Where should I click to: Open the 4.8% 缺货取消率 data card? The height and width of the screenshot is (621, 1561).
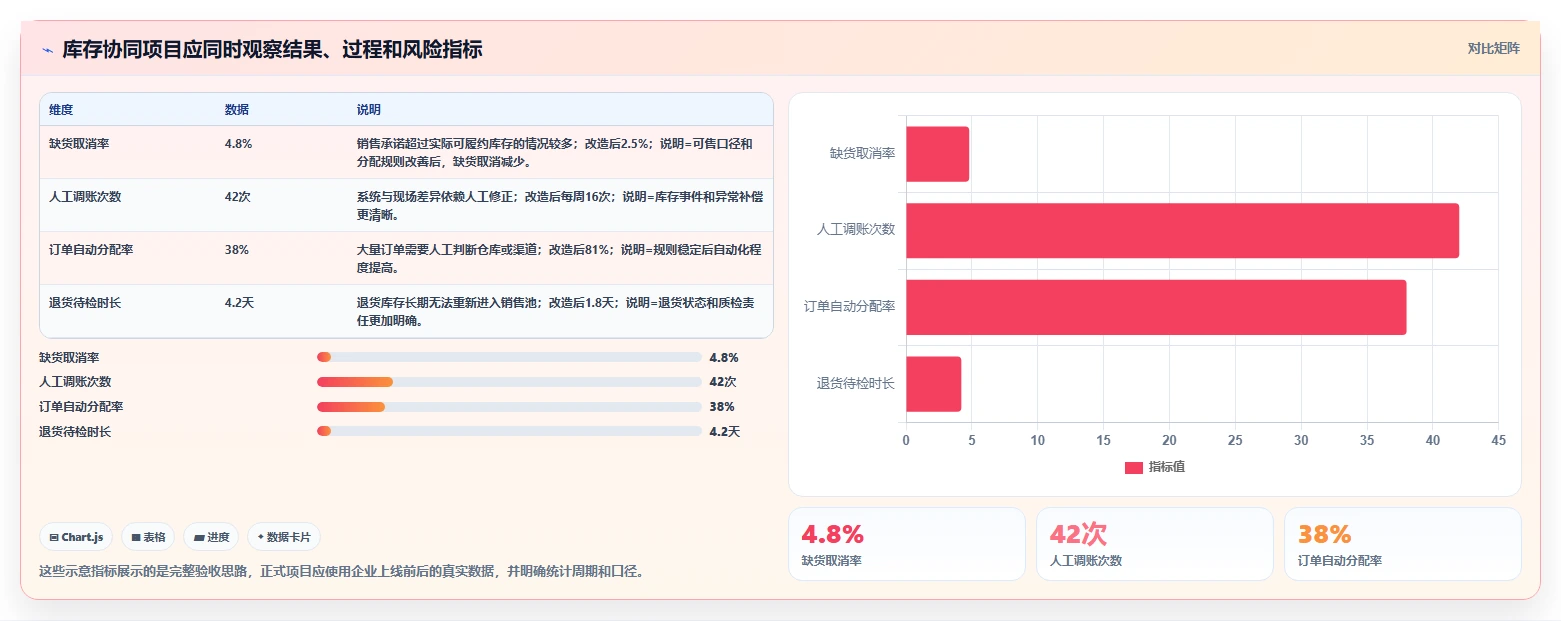coord(907,544)
